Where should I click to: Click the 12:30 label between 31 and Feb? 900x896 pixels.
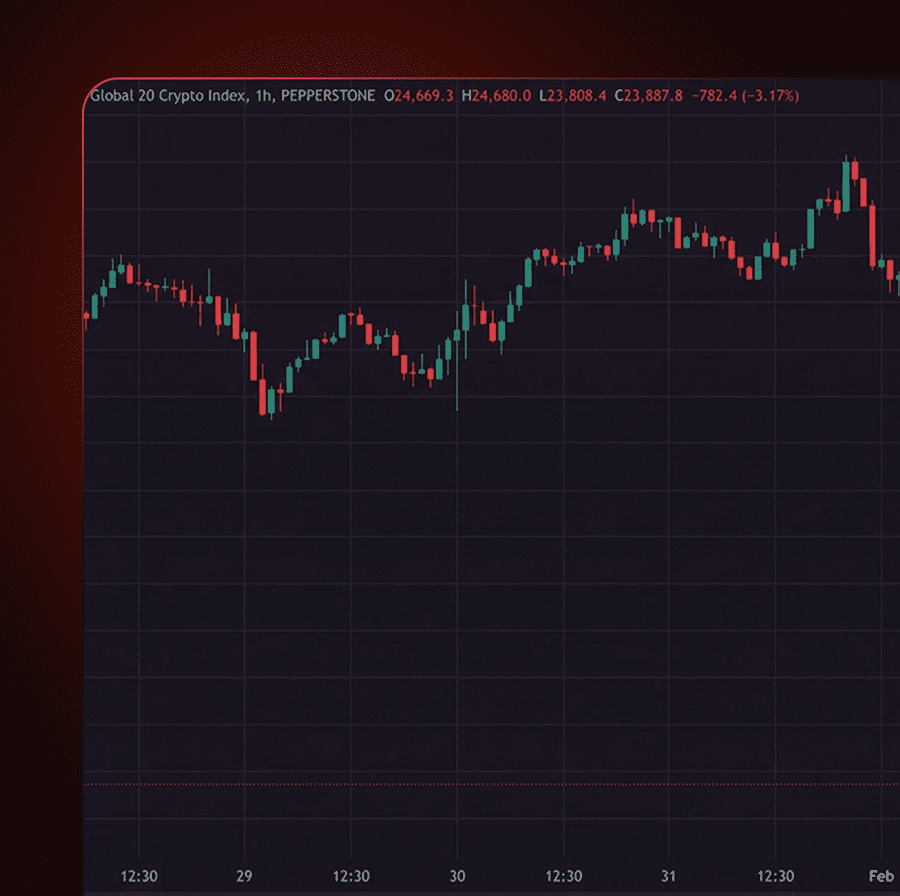pyautogui.click(x=778, y=876)
